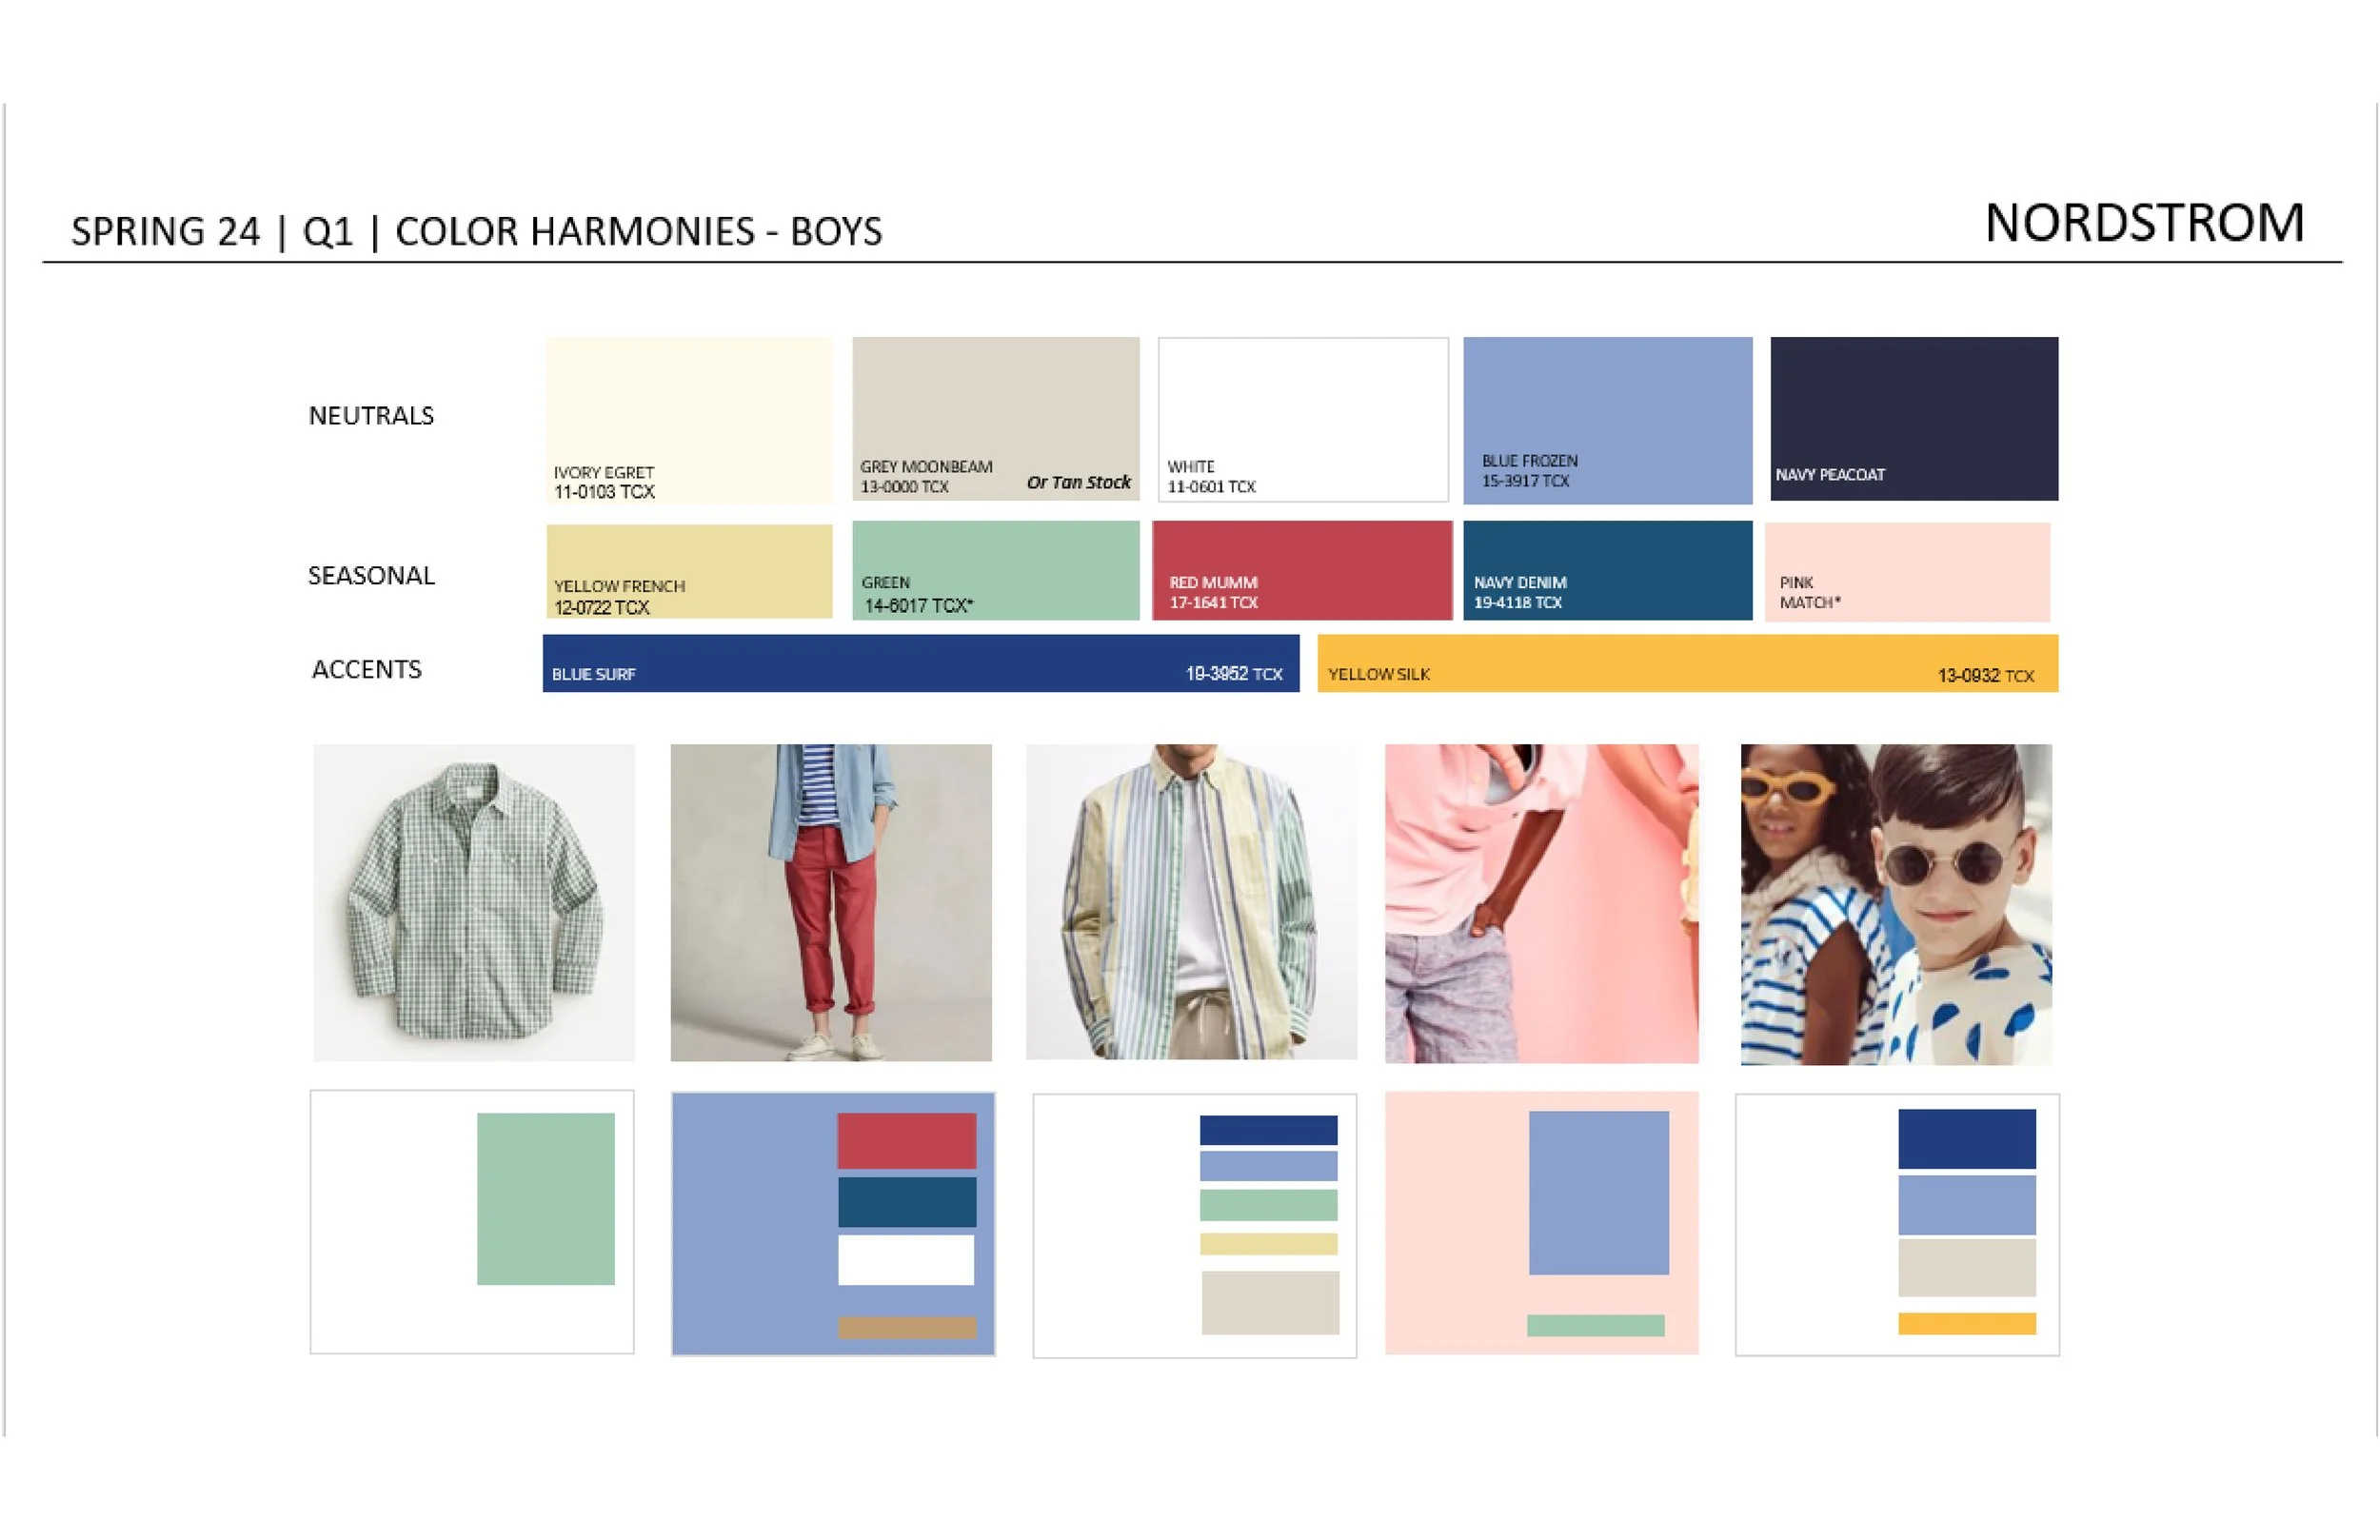This screenshot has height=1540, width=2380.
Task: Click the ACCENTS row label
Action: point(366,669)
